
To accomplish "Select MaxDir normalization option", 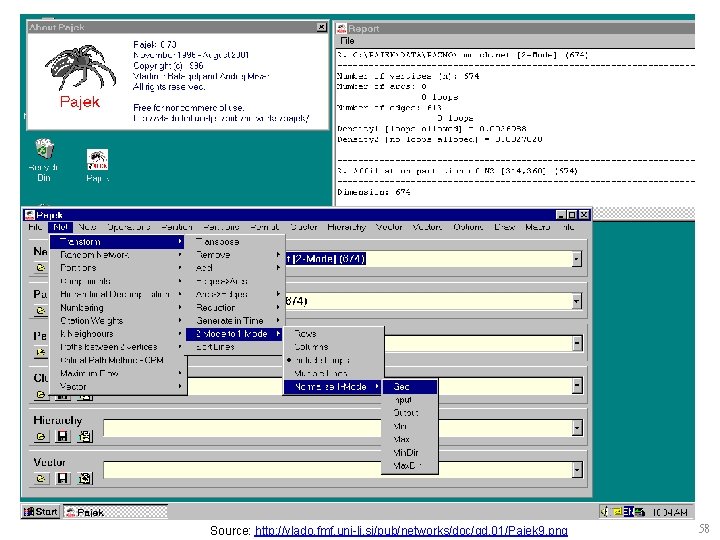I will coord(410,466).
